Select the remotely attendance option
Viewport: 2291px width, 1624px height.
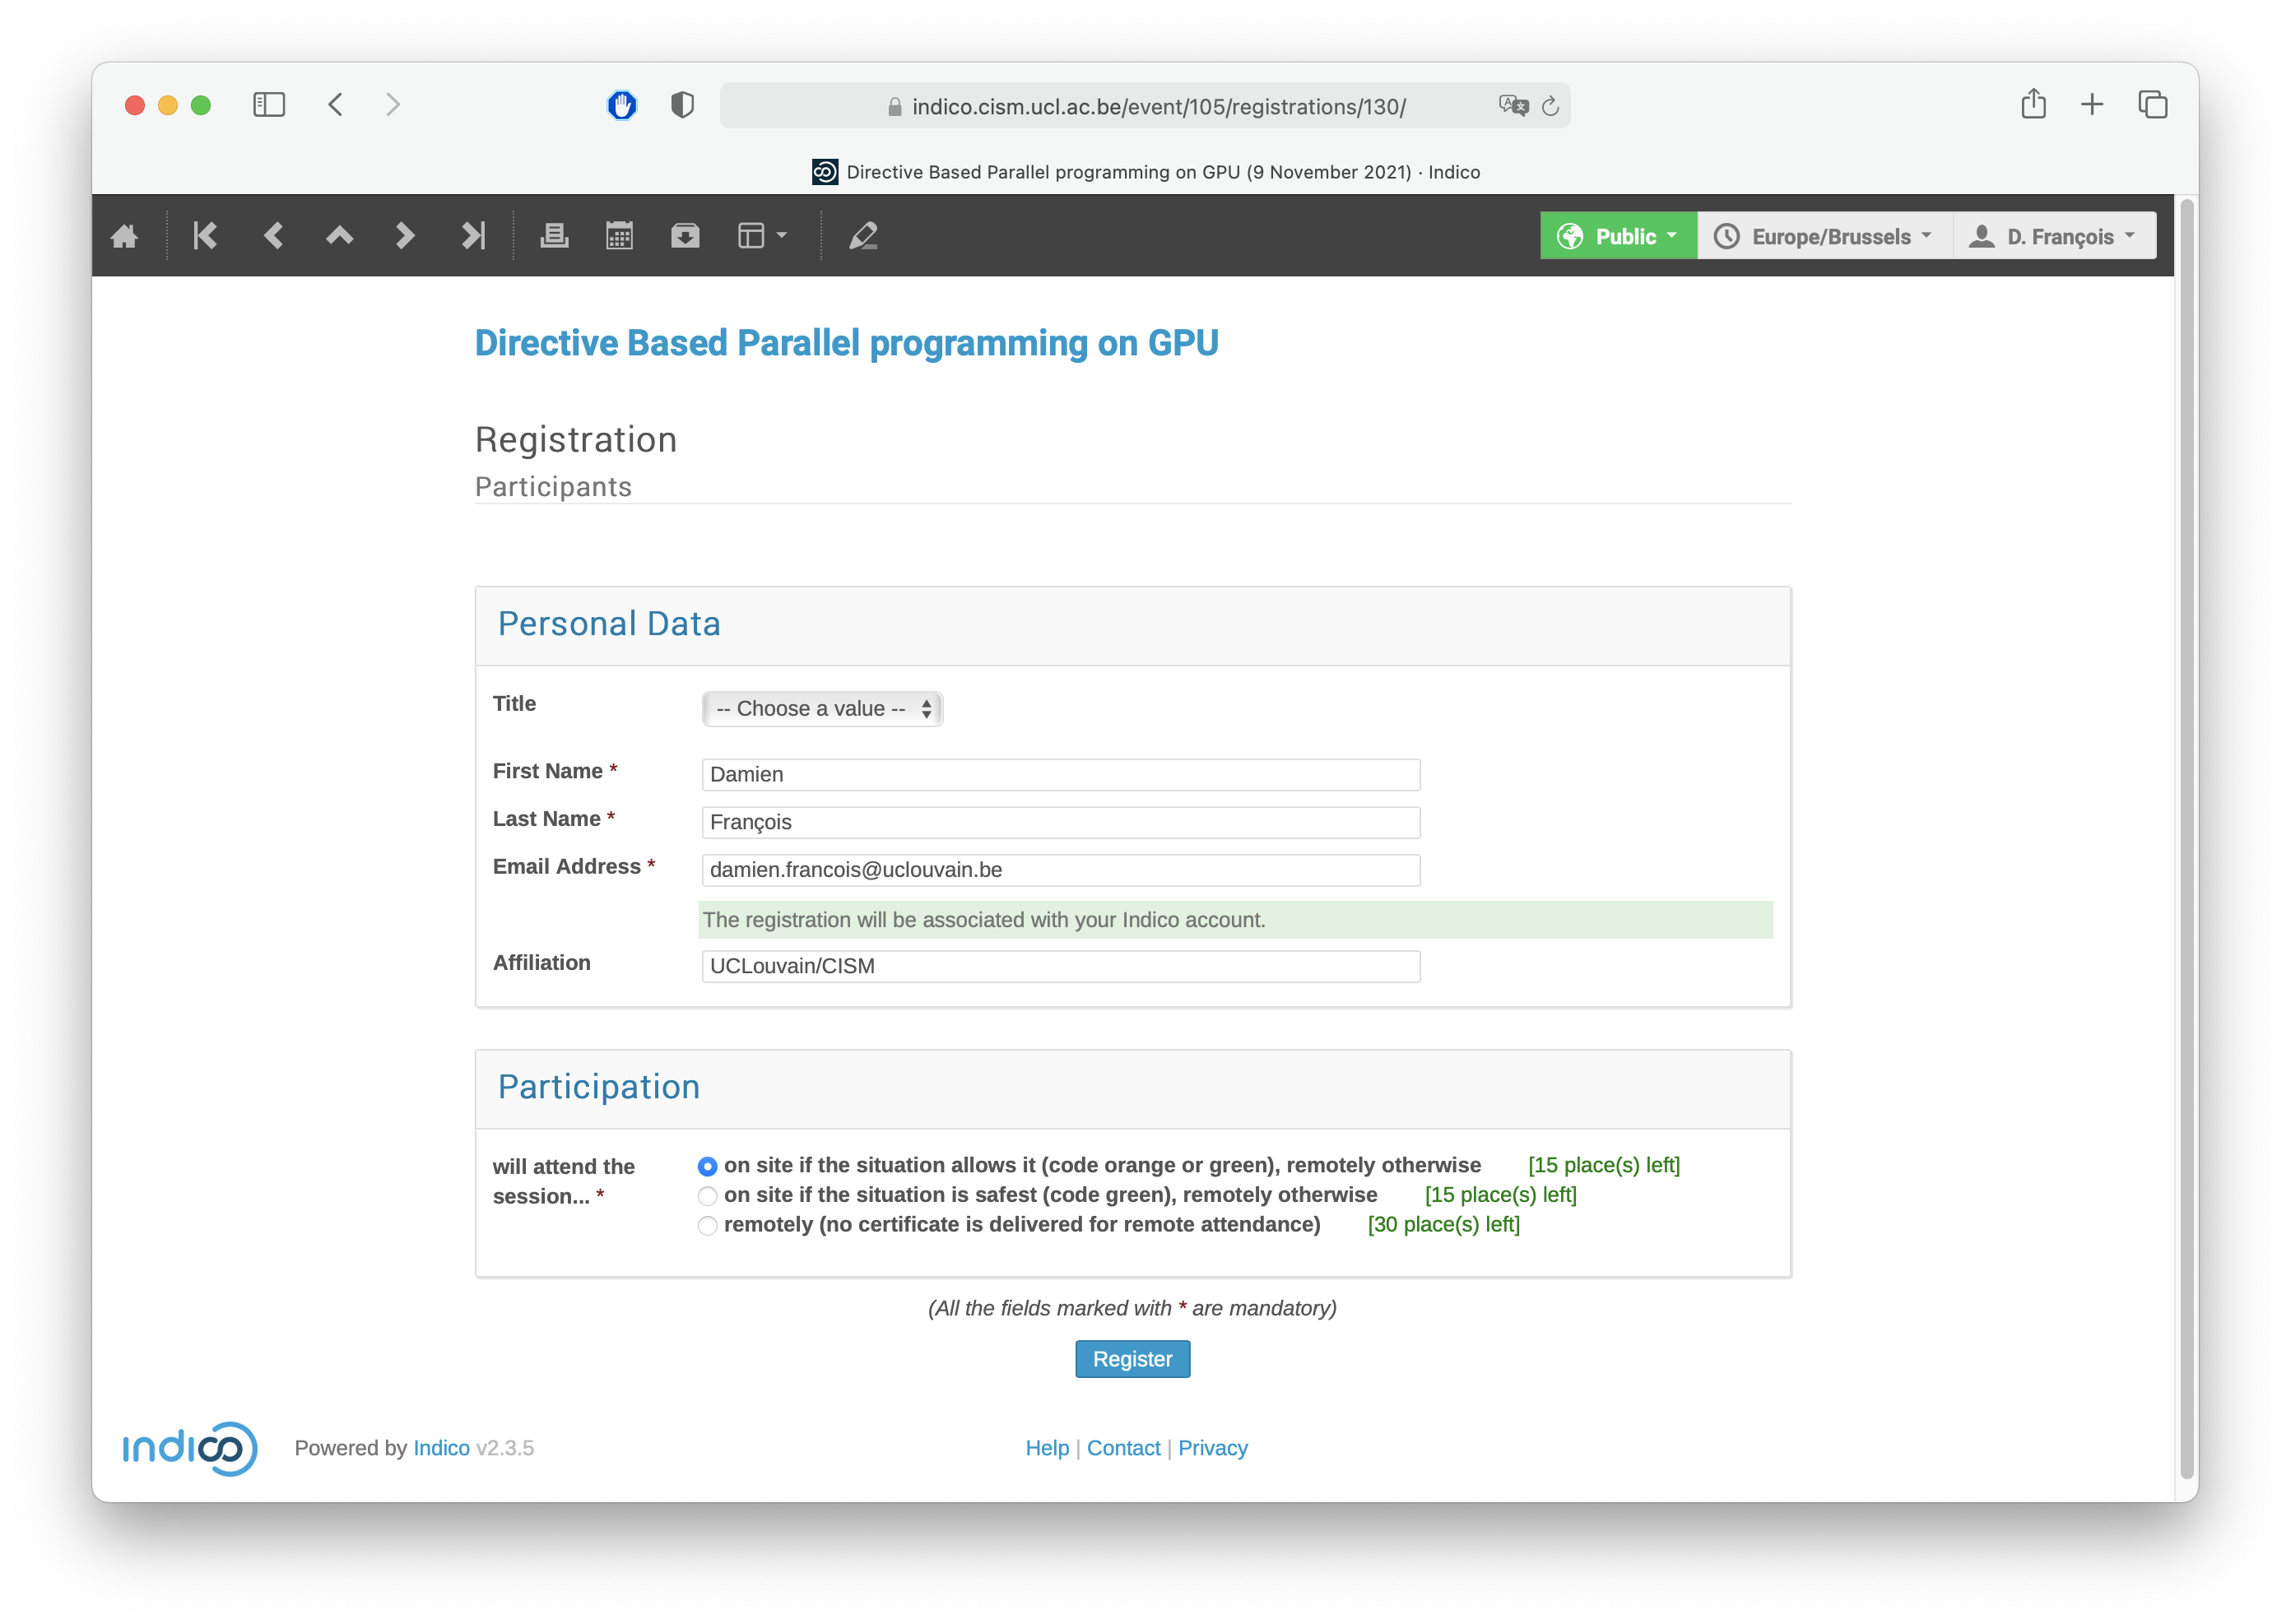[708, 1226]
